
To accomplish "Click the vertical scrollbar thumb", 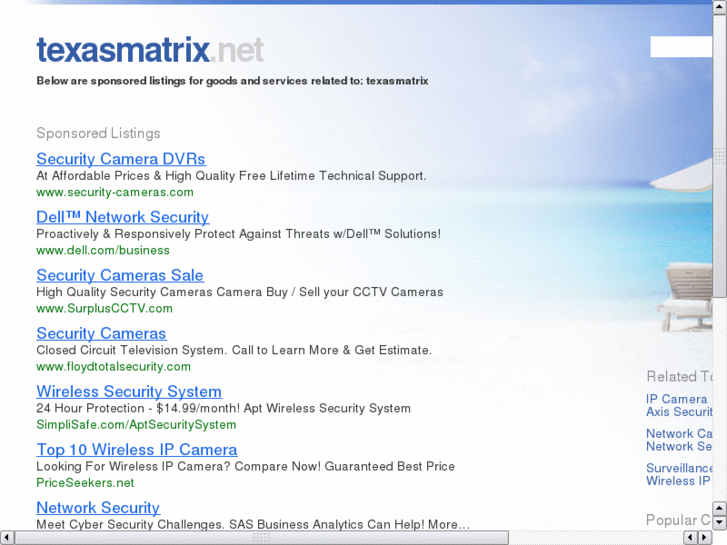I will pos(720,156).
